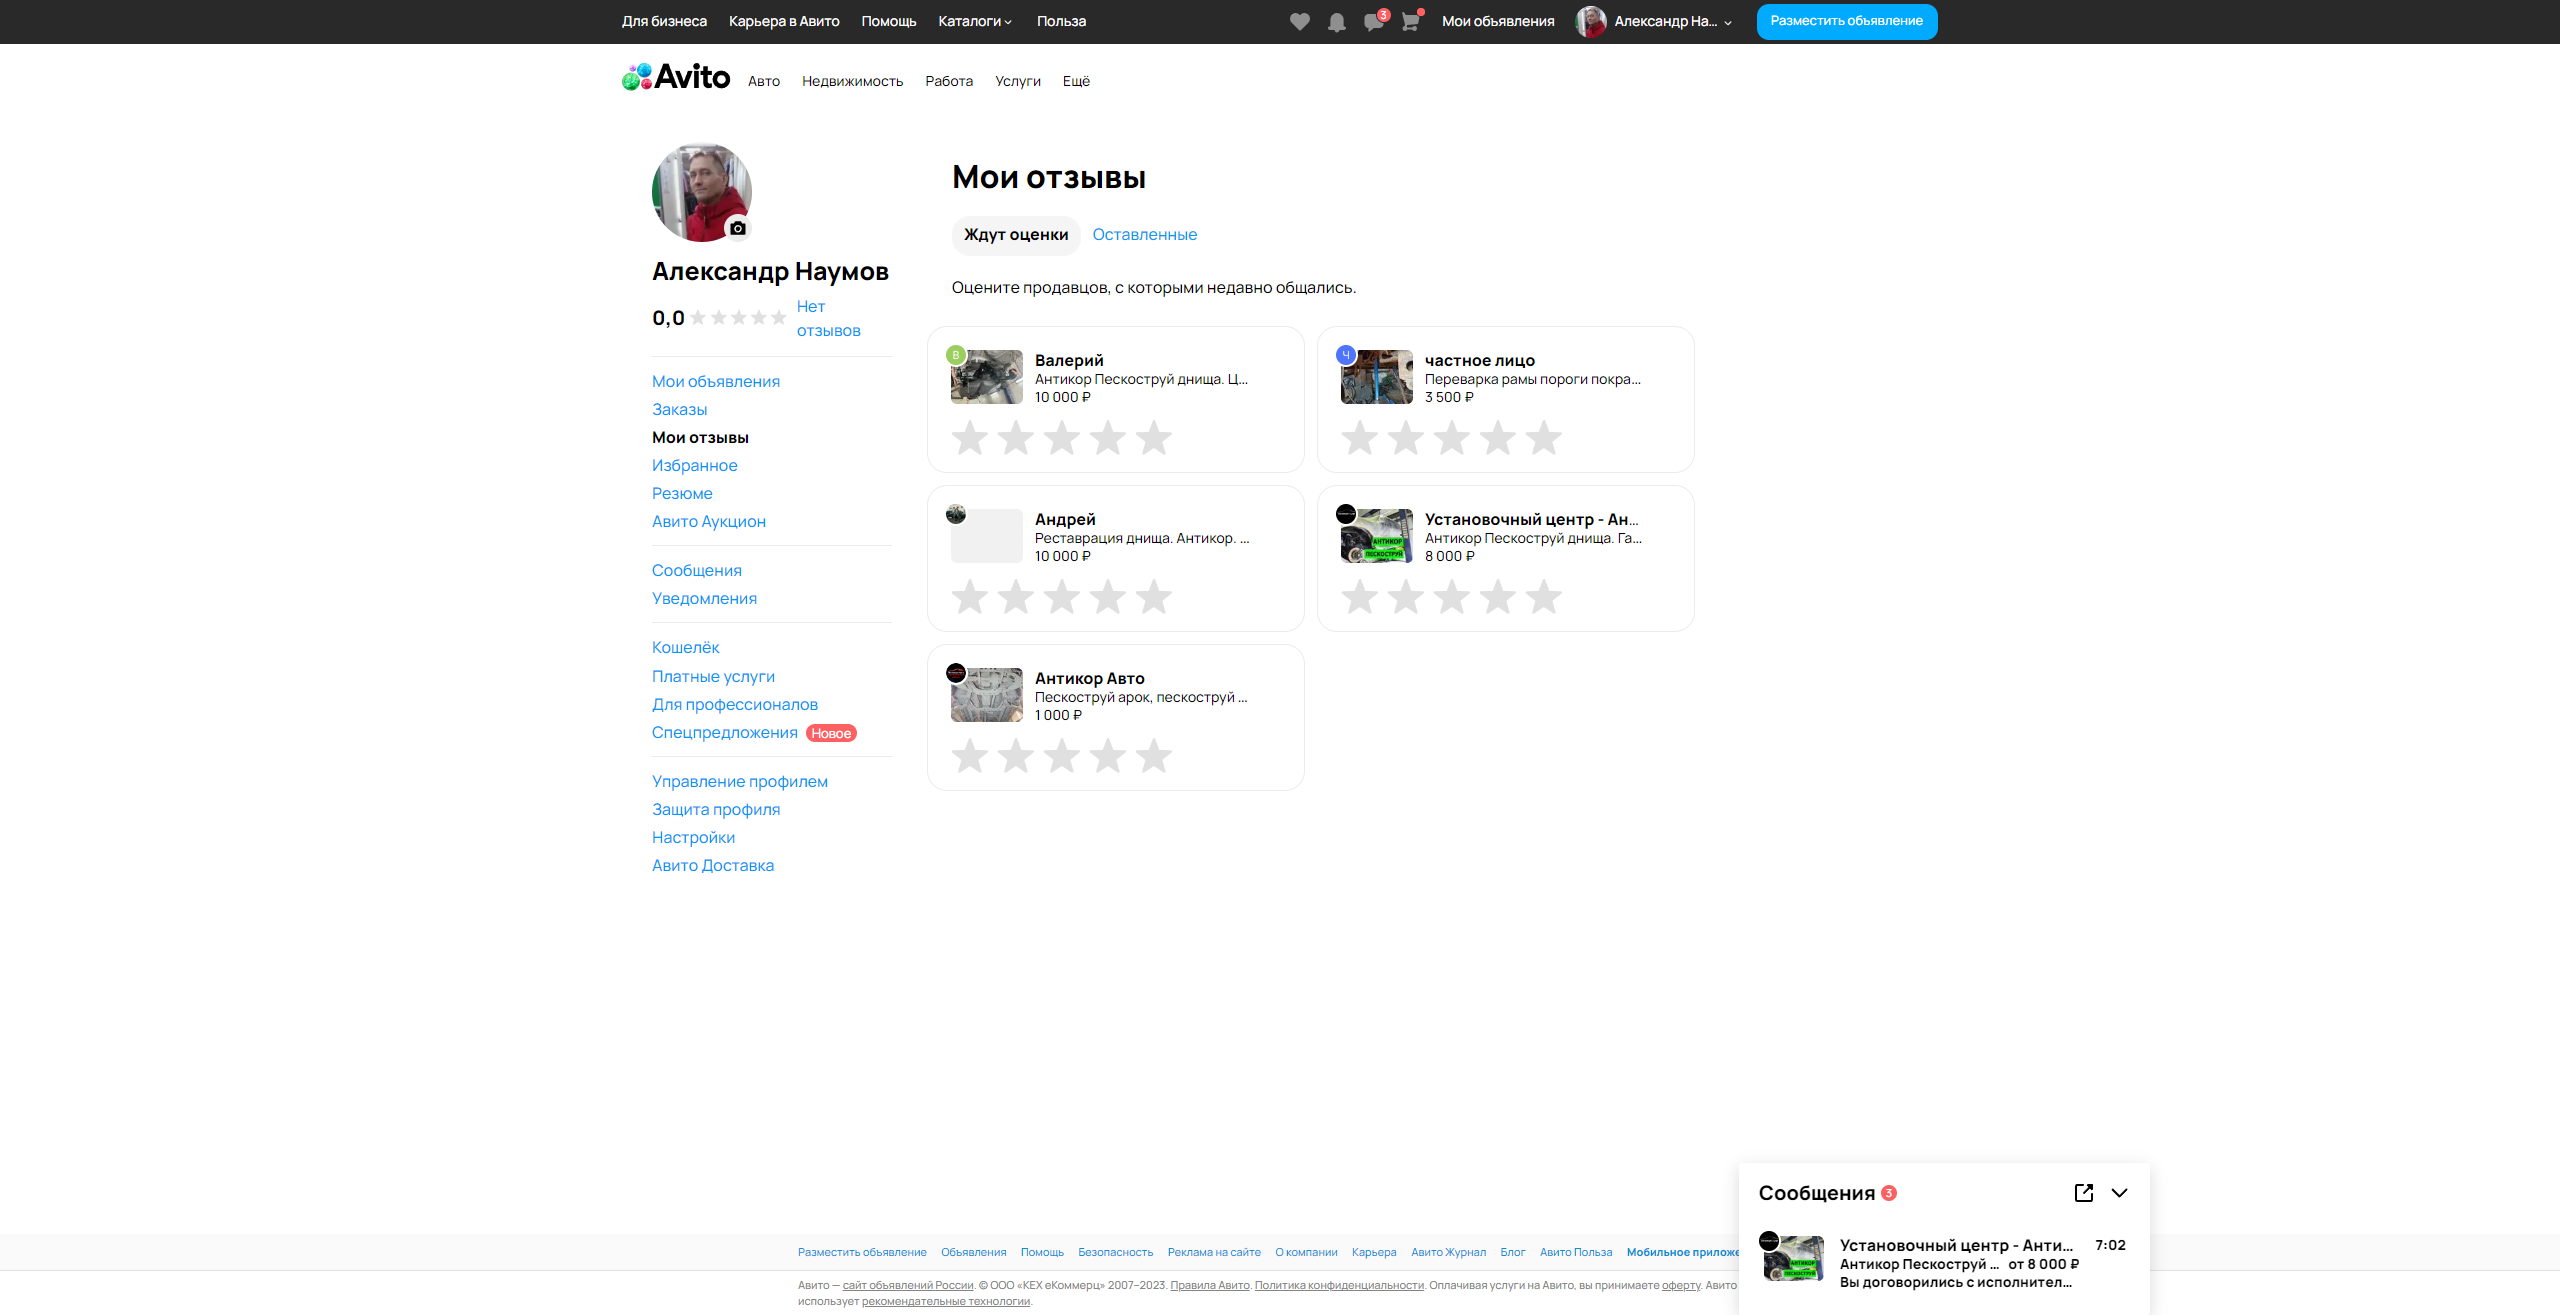Viewport: 2560px width, 1315px height.
Task: Click camera icon to change profile photo
Action: pyautogui.click(x=738, y=228)
